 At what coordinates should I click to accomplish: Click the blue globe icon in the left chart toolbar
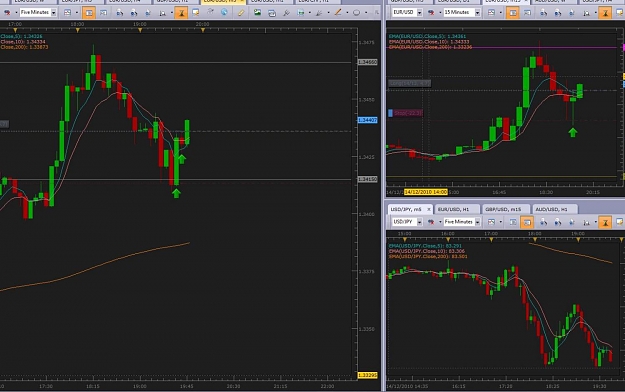[x=224, y=12]
